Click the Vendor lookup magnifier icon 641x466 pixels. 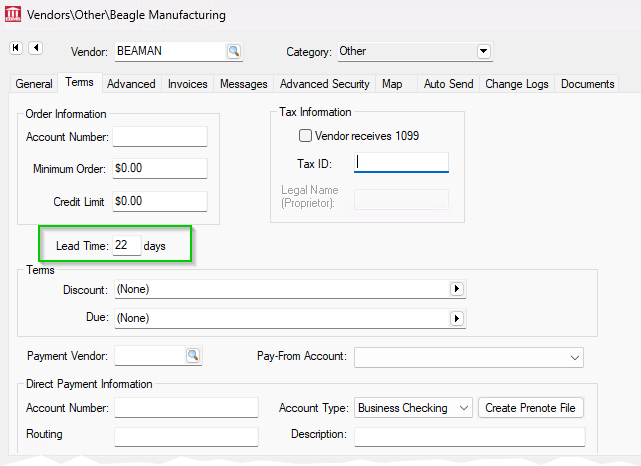point(233,51)
